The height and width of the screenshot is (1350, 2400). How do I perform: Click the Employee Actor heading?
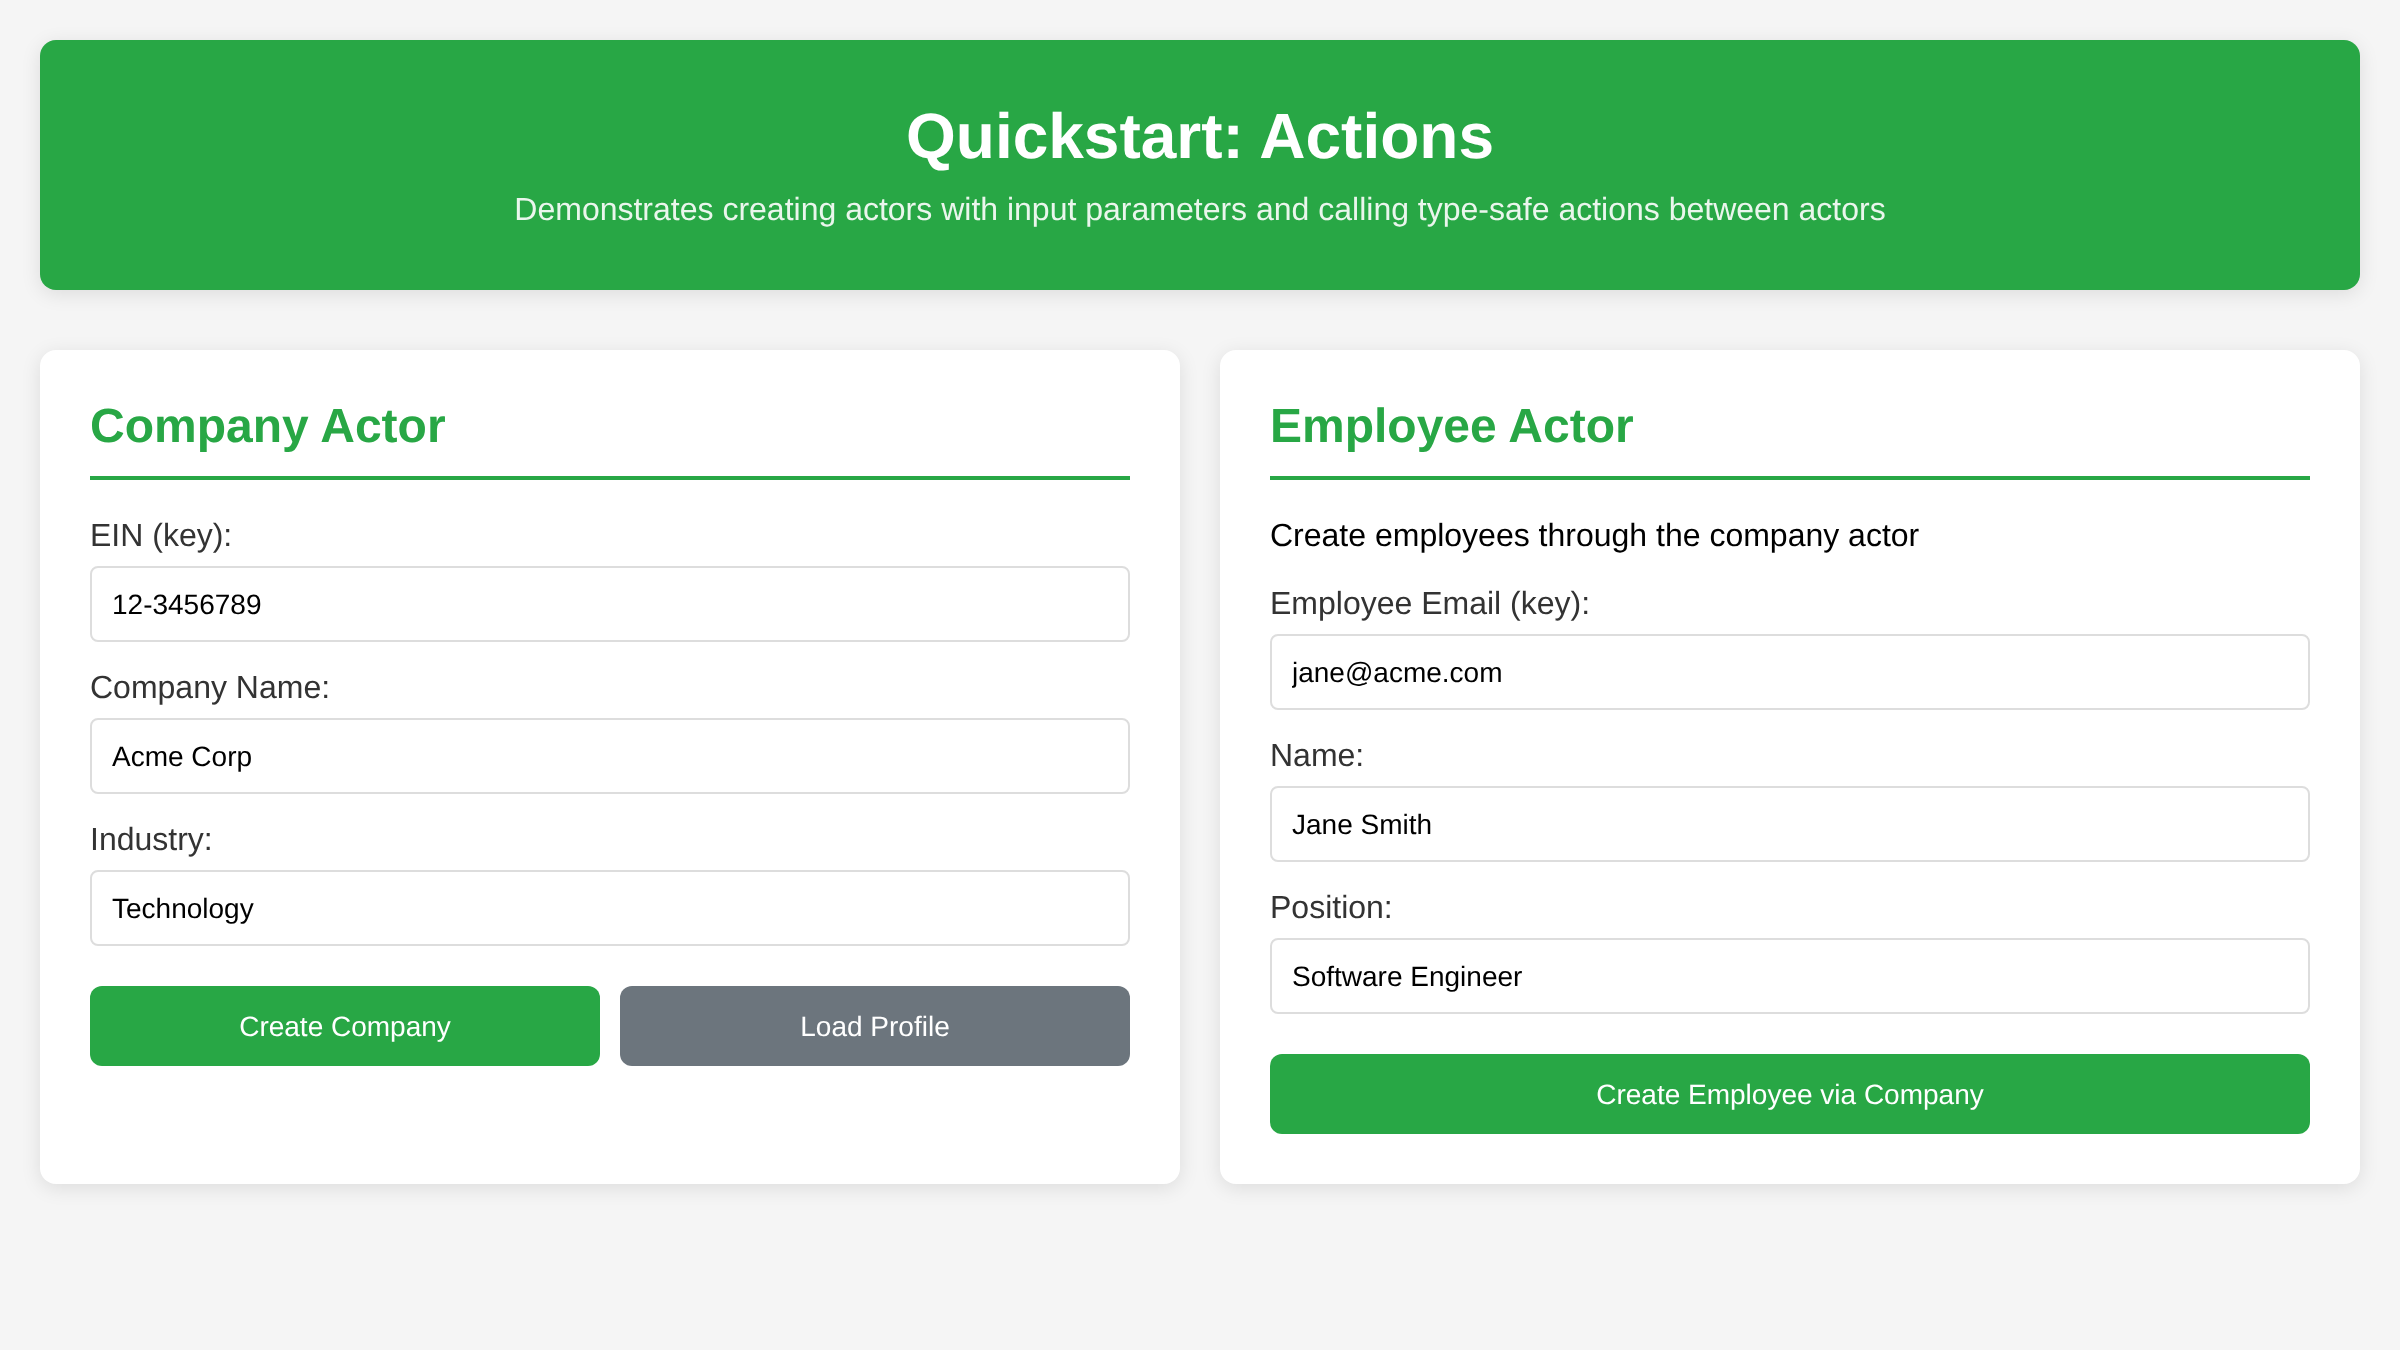click(x=1451, y=426)
